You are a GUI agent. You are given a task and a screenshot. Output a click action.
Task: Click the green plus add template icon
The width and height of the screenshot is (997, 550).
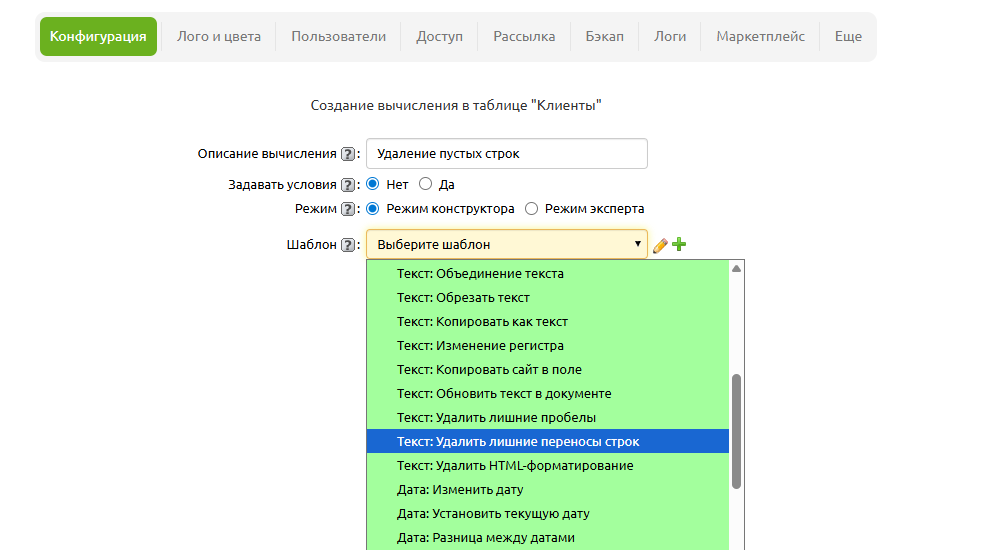[x=679, y=244]
